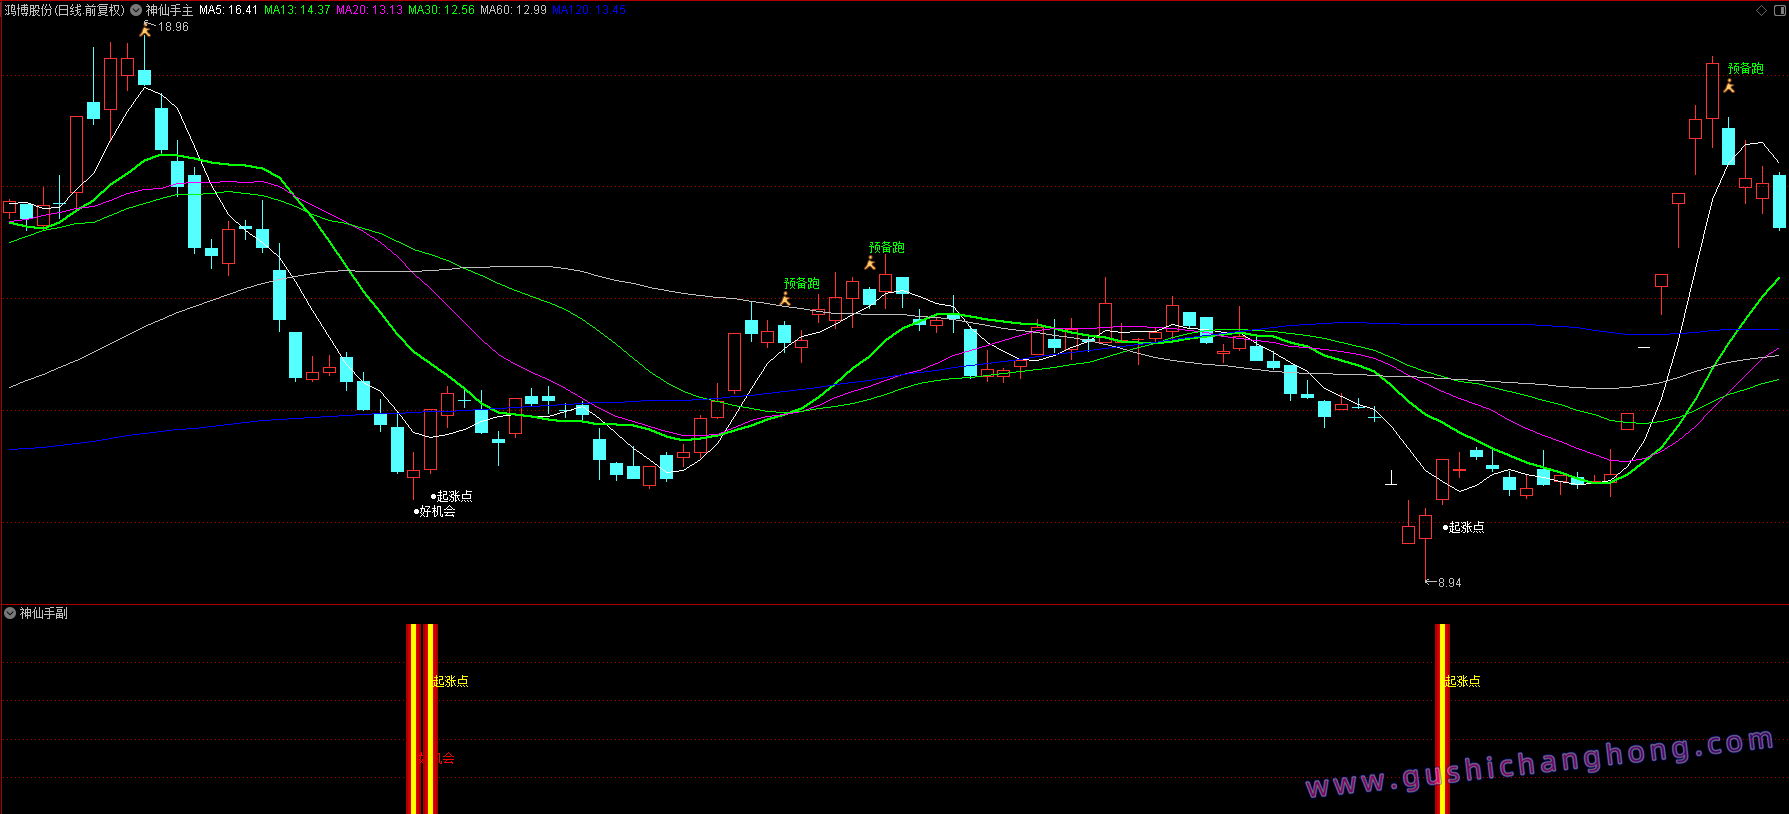Select the green MA13: 14.37 label
This screenshot has width=1789, height=814.
296,10
